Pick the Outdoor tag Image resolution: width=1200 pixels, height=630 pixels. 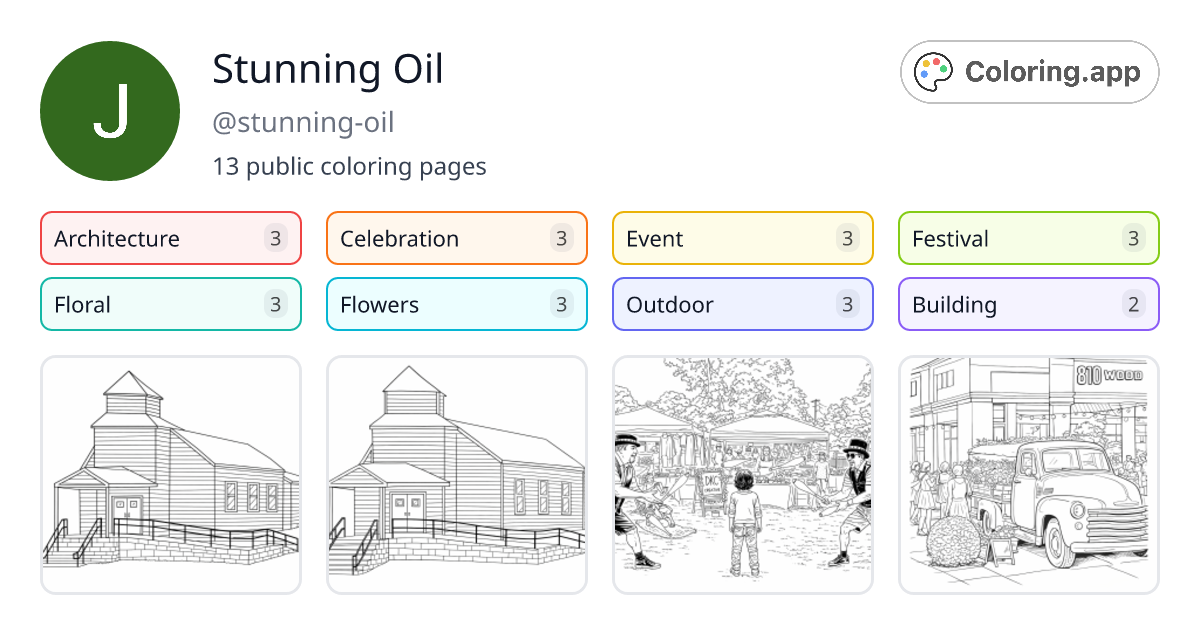[743, 304]
